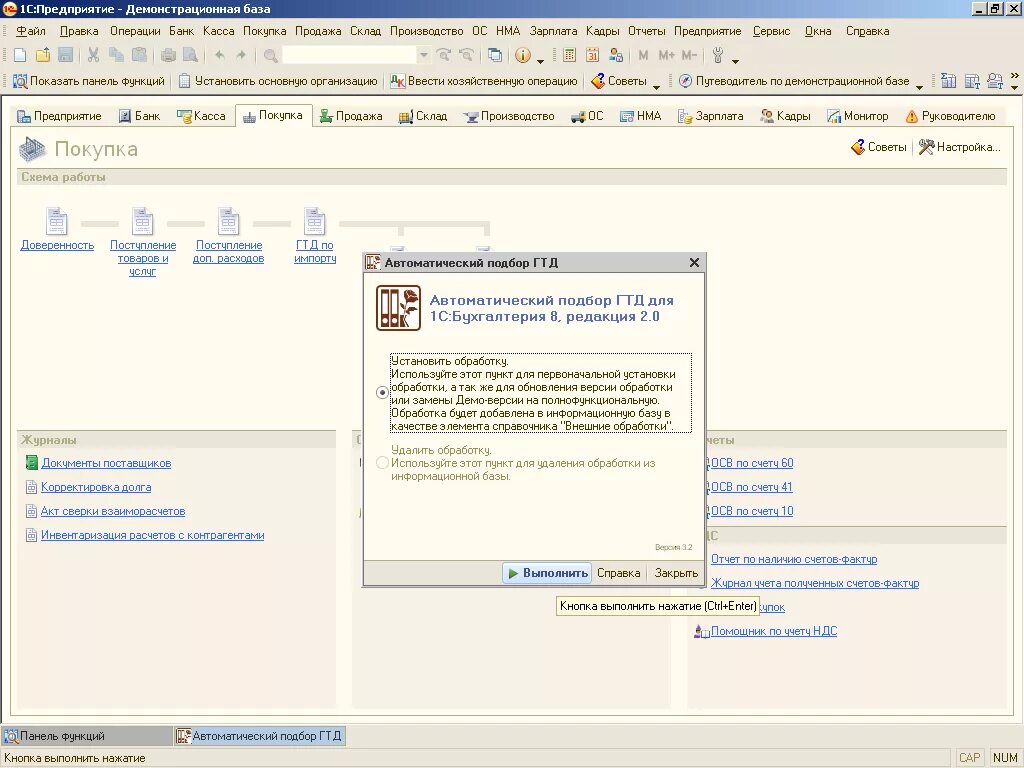Expand dropdown arrow next to wrench icon

pyautogui.click(x=735, y=61)
